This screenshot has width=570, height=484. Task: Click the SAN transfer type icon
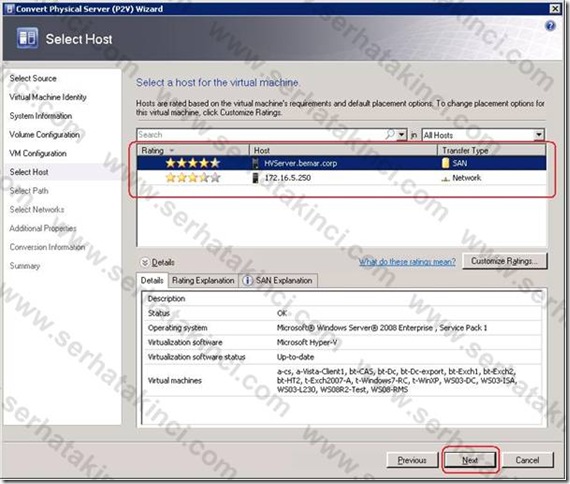point(445,163)
